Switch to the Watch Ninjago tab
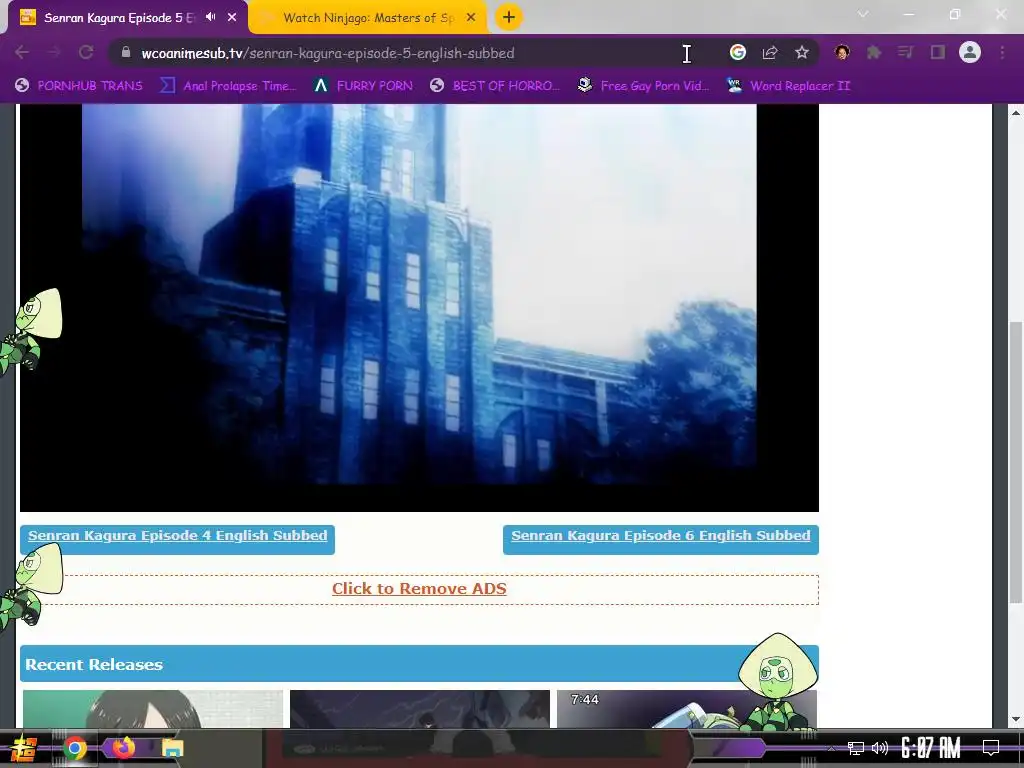The width and height of the screenshot is (1024, 768). (368, 18)
